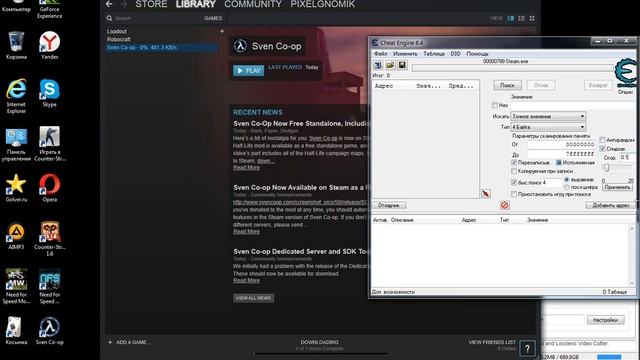
Task: Open the Help menu in Cheat Engine
Action: (477, 54)
